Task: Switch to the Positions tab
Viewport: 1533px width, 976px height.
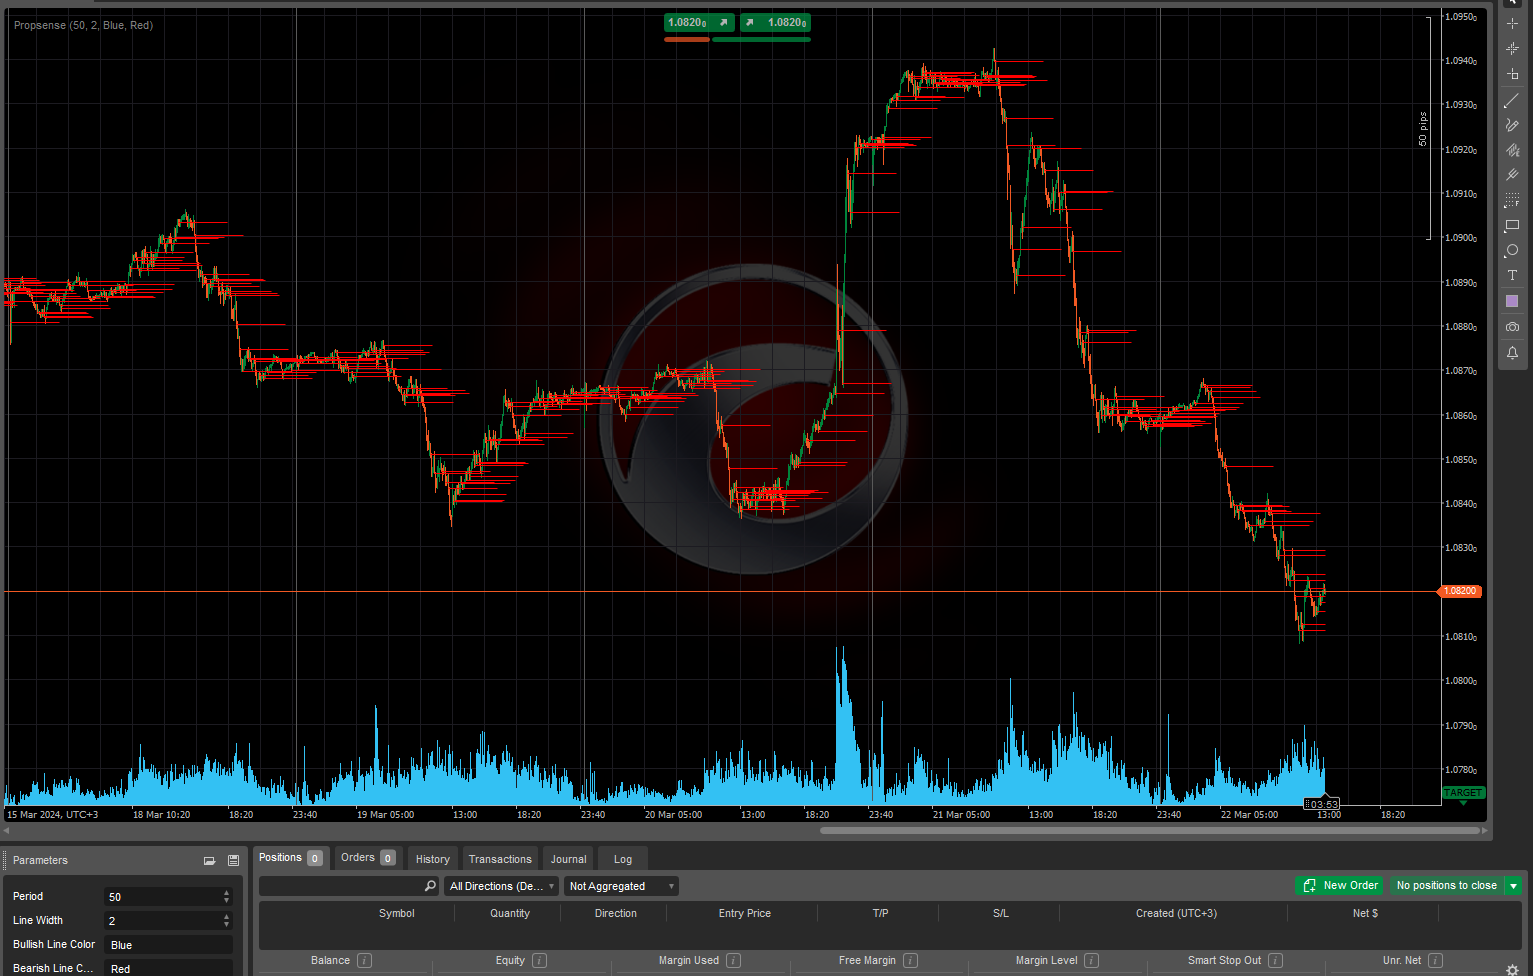Action: pos(290,858)
